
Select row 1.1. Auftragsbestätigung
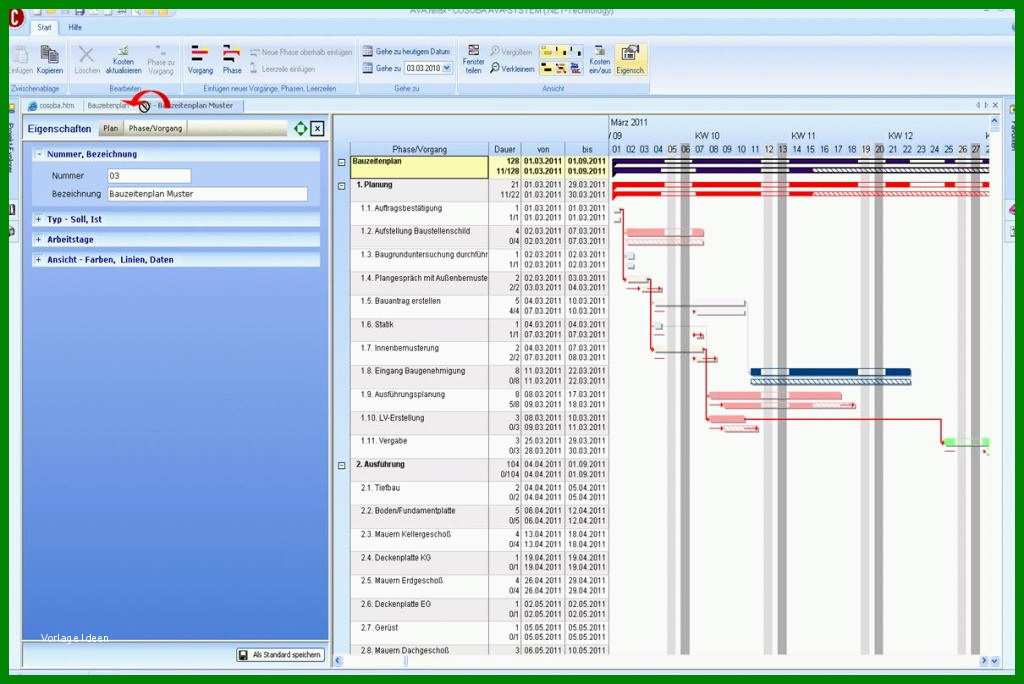point(479,213)
